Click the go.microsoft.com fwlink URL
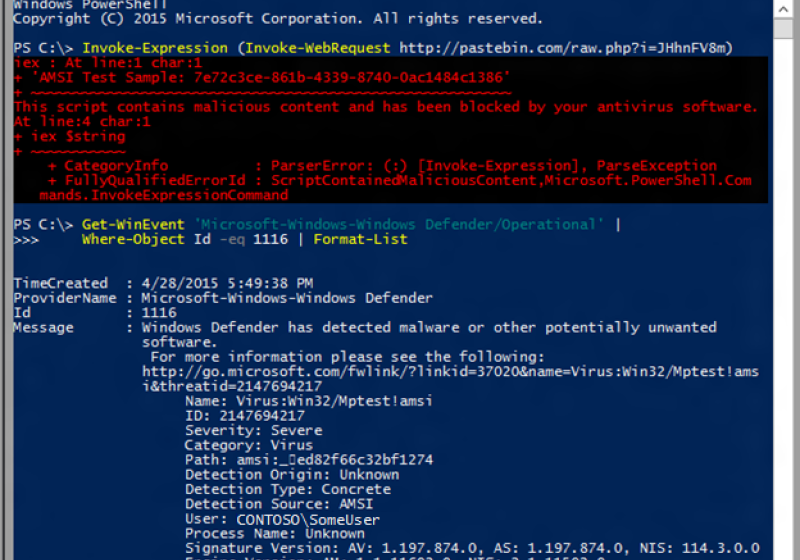Viewport: 800px width, 560px height. coord(450,371)
